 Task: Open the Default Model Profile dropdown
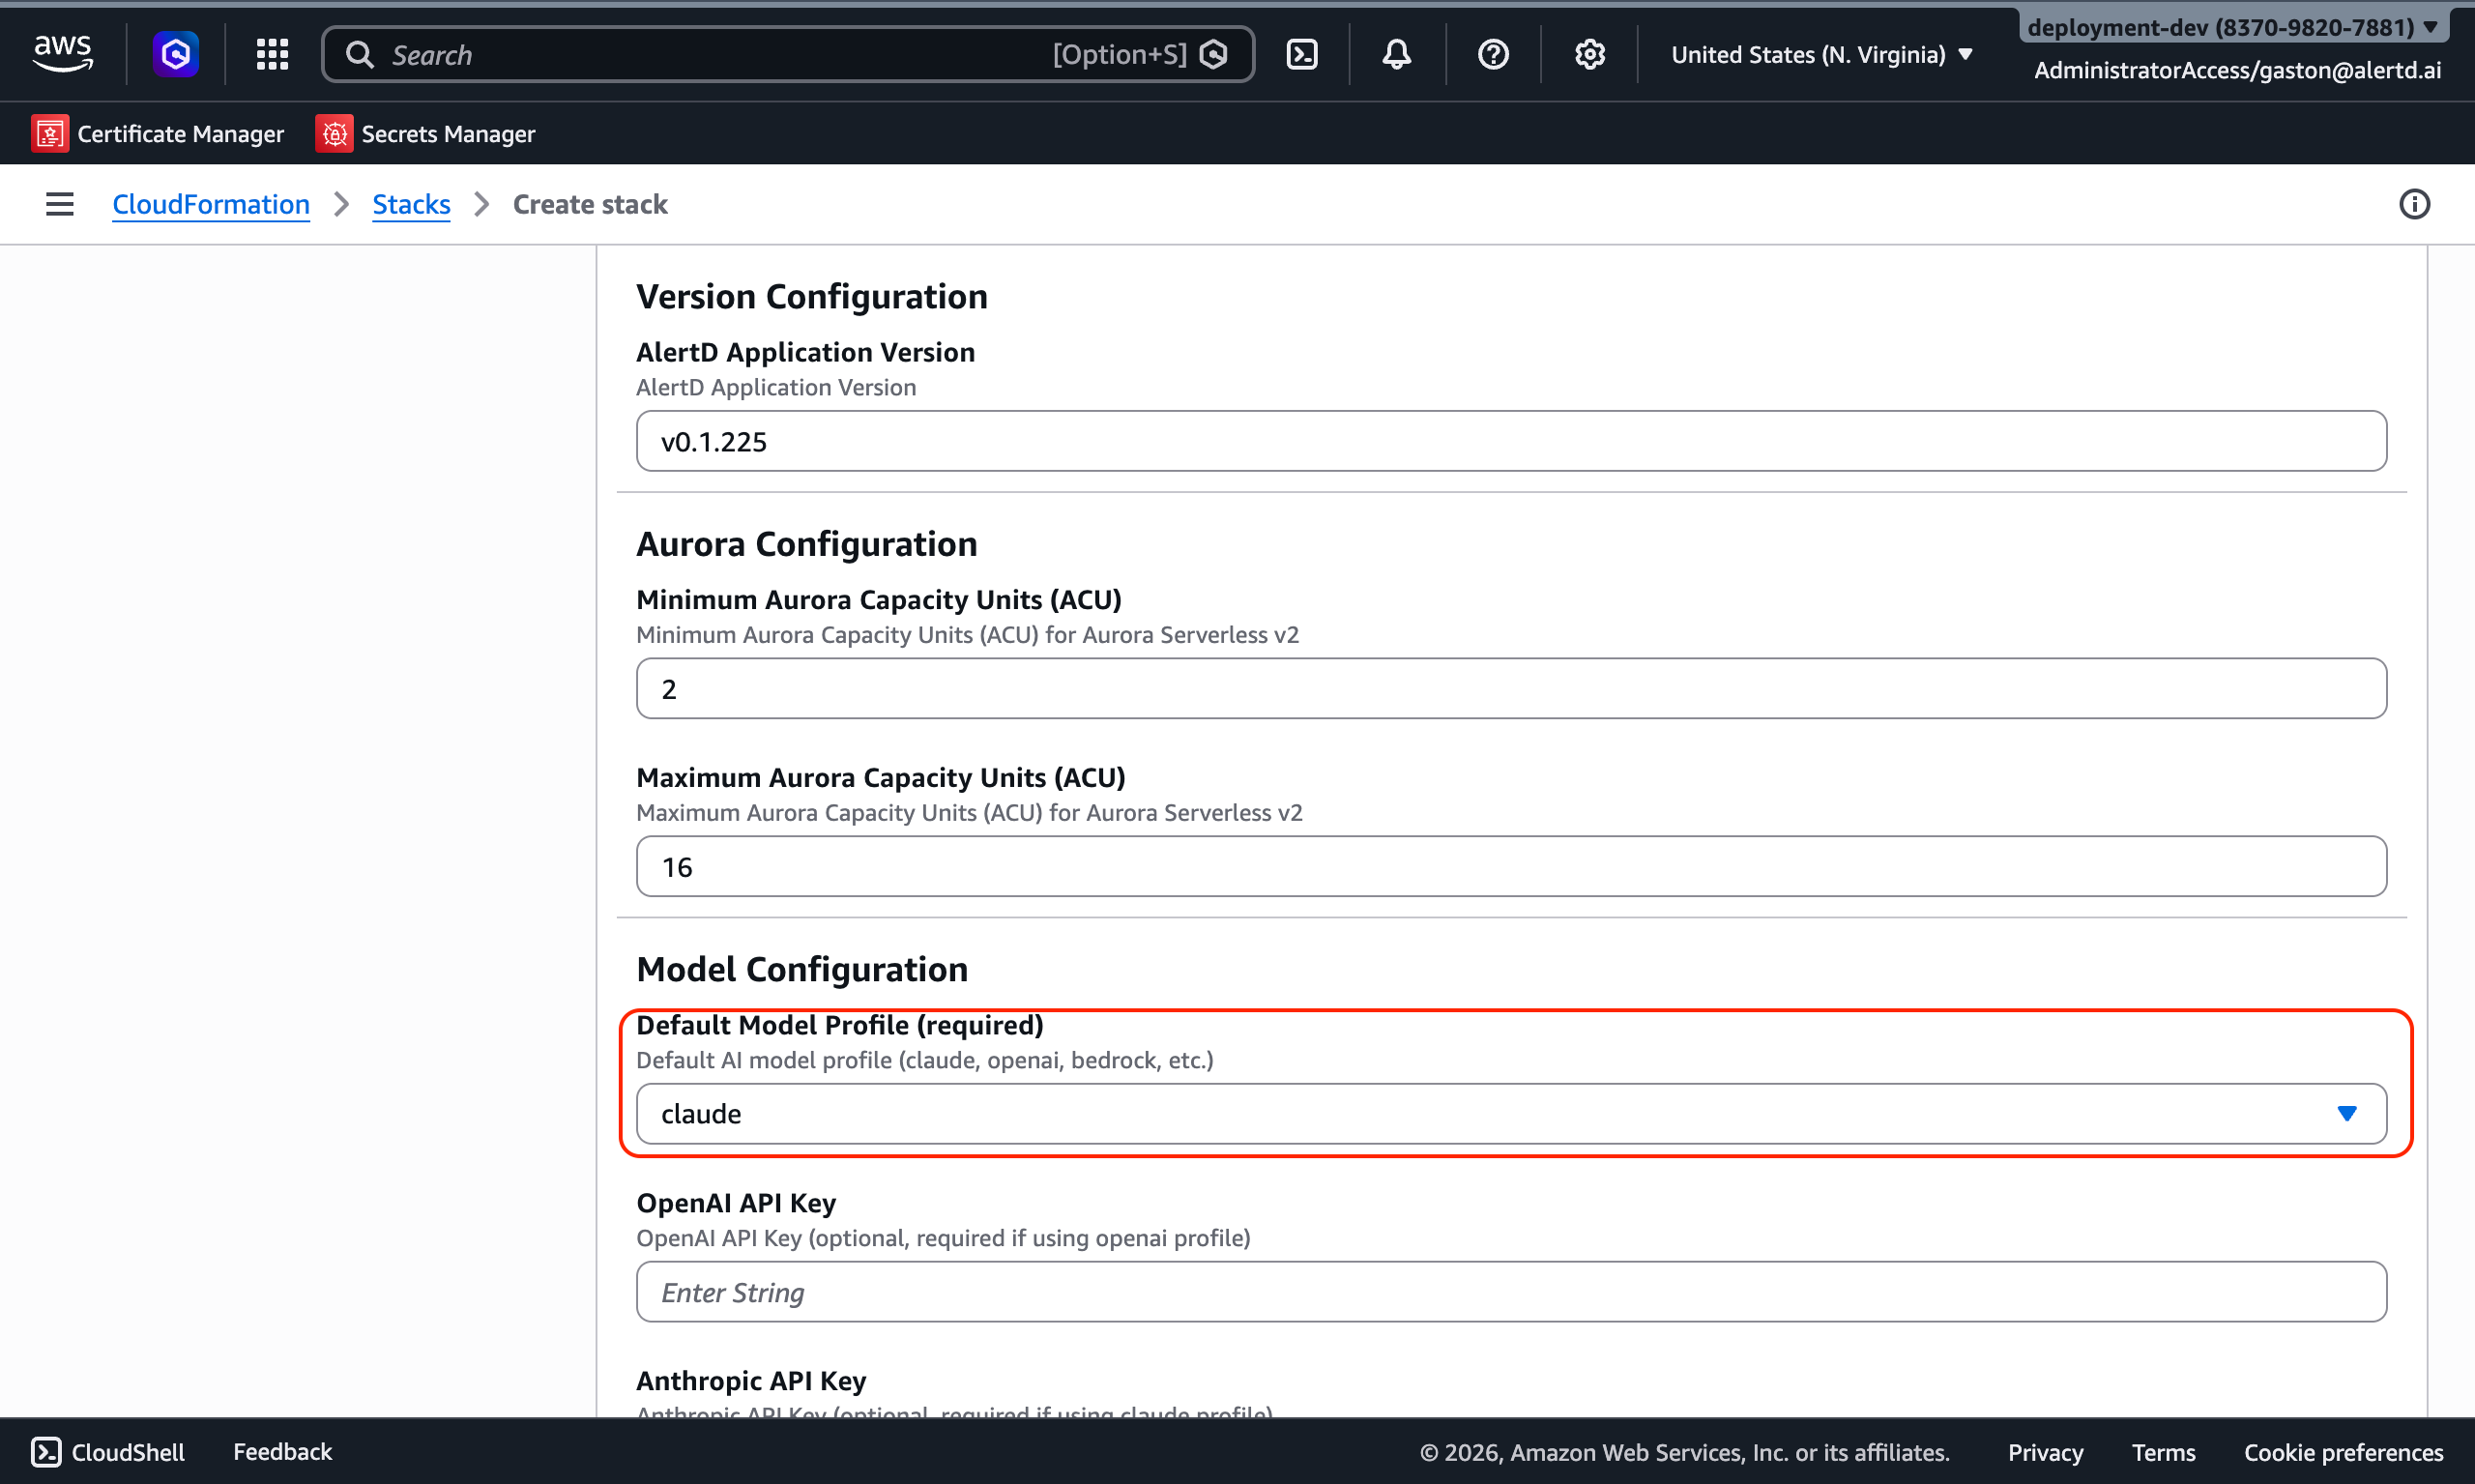[x=1511, y=1113]
